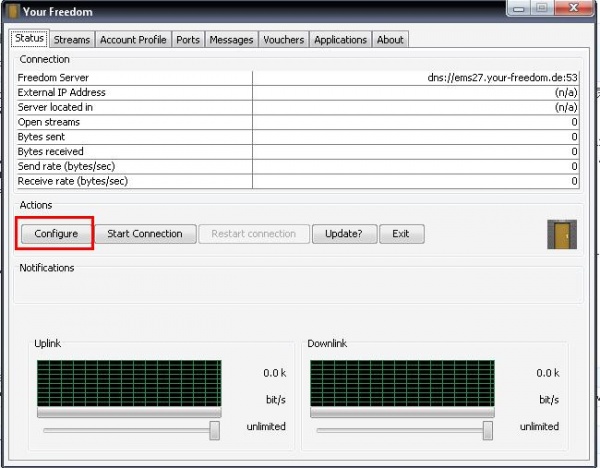
Task: View the Messages tab
Action: tap(232, 39)
